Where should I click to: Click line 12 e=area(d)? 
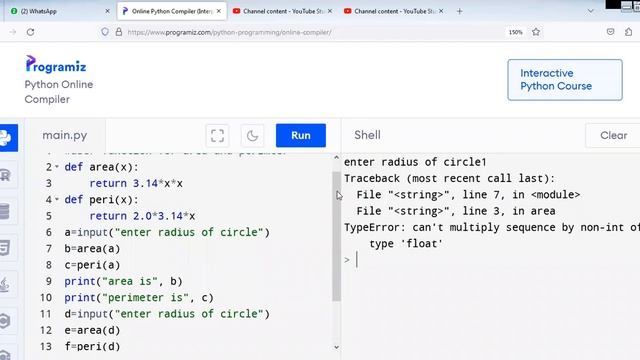[x=92, y=330]
